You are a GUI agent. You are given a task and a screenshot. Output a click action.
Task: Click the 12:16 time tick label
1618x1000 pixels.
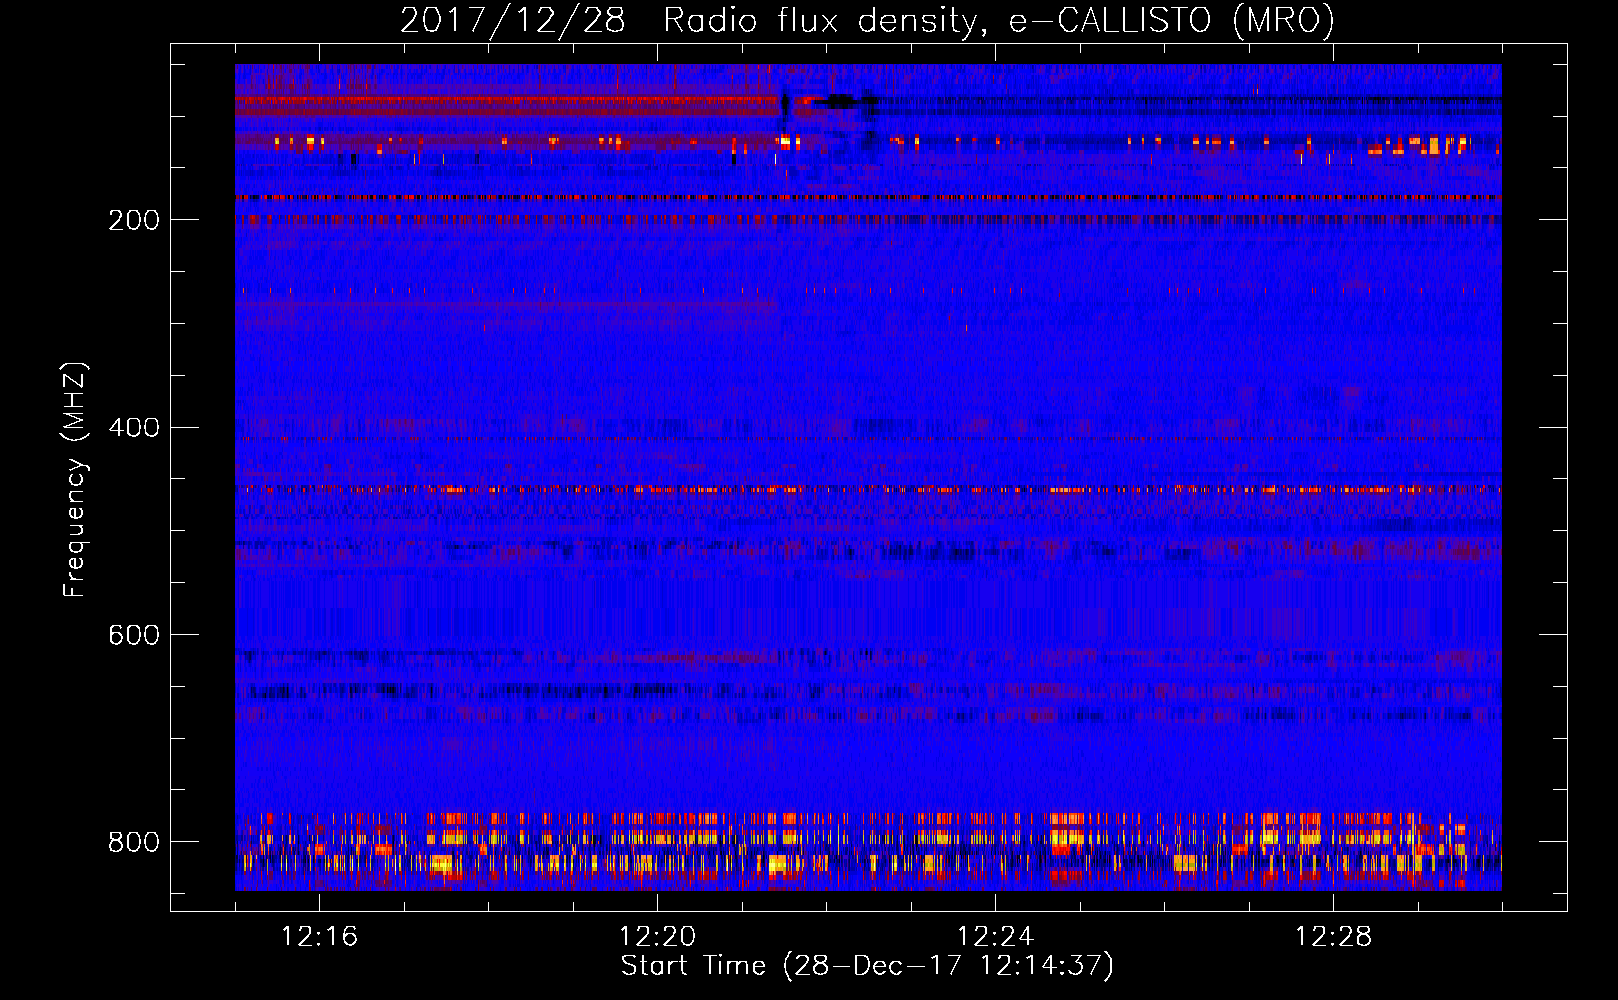tap(319, 937)
